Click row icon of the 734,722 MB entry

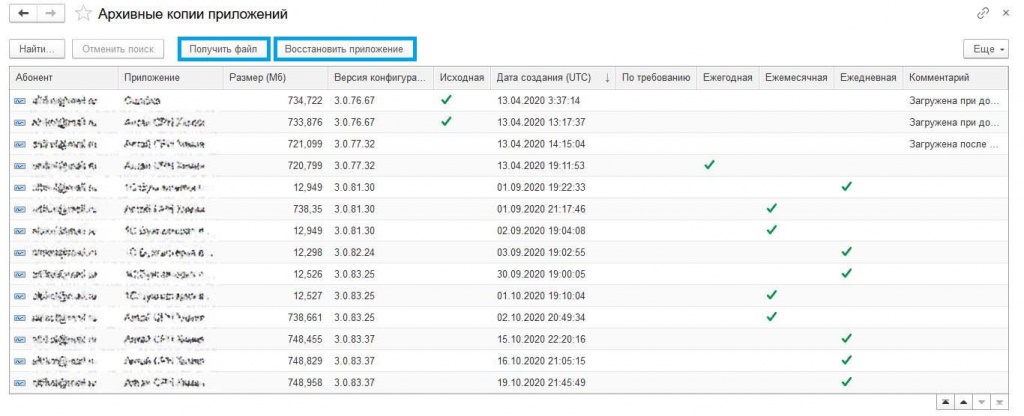[x=20, y=101]
